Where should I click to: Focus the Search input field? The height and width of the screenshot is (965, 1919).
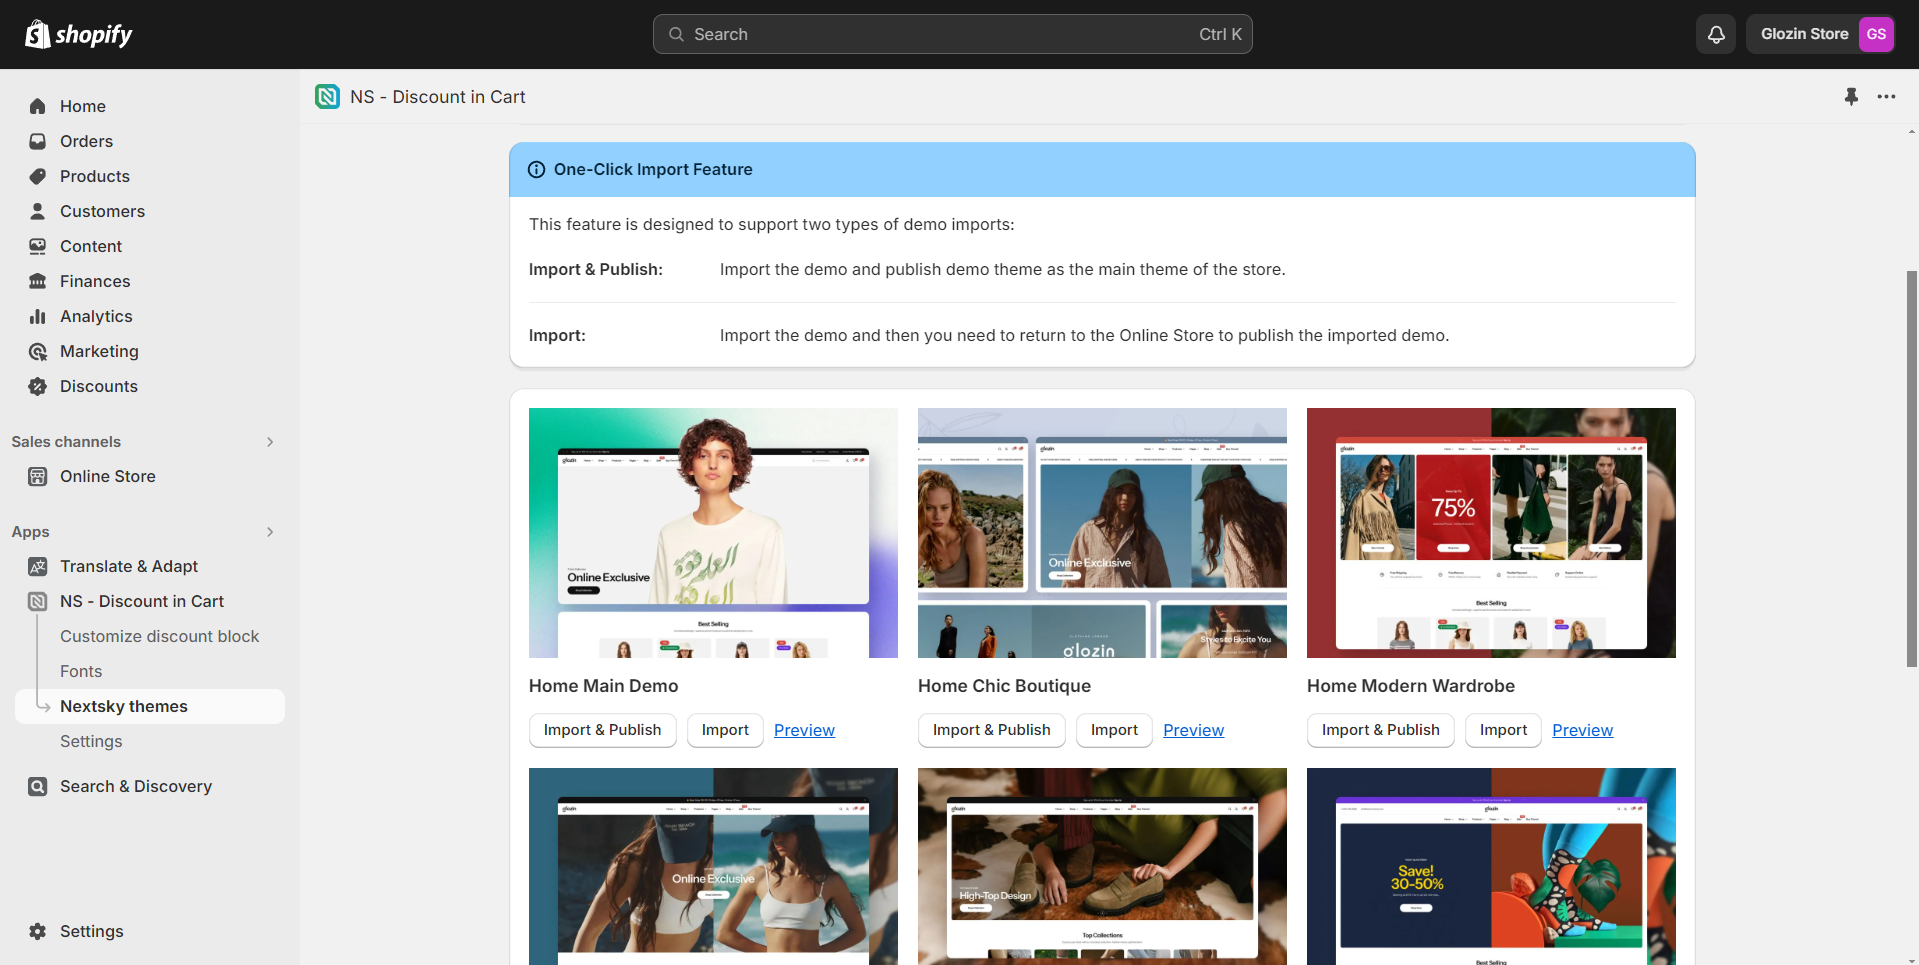952,34
